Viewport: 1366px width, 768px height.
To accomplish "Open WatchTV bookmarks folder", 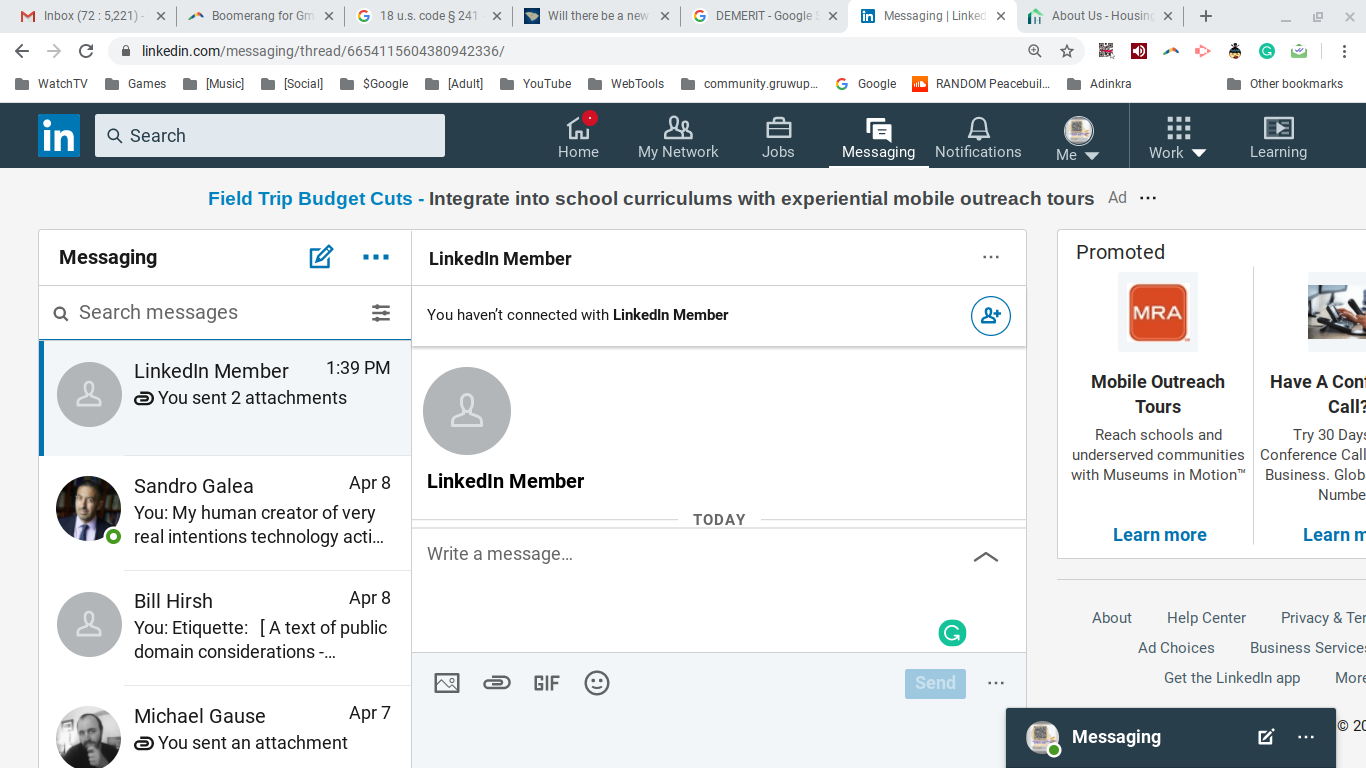I will pos(51,84).
